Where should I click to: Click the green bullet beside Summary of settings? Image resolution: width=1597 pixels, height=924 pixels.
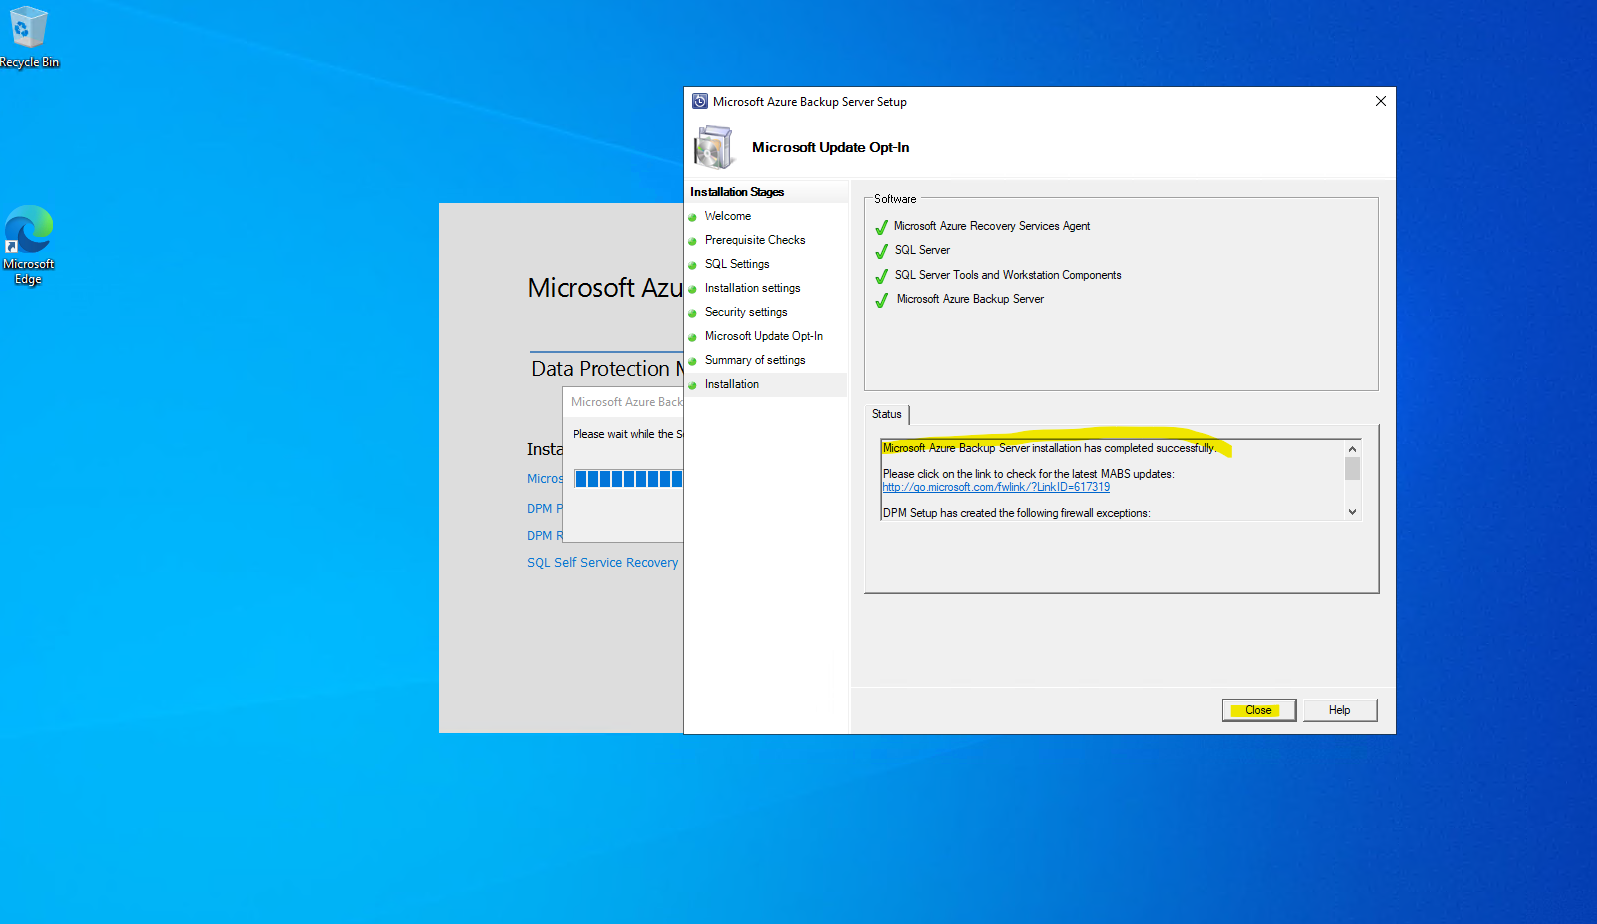692,361
